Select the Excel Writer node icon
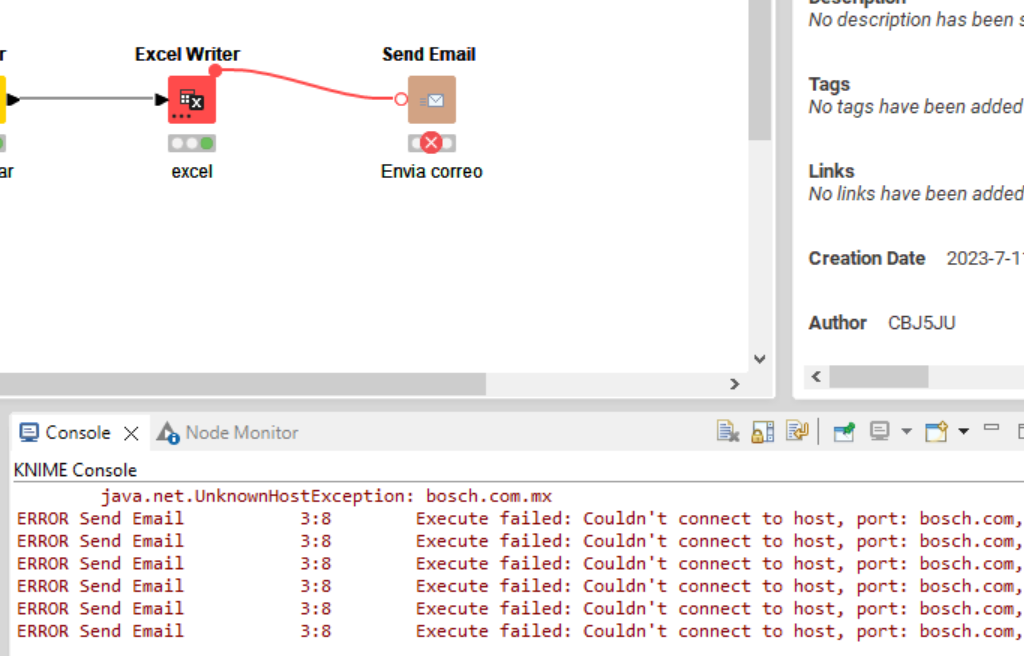 point(192,99)
